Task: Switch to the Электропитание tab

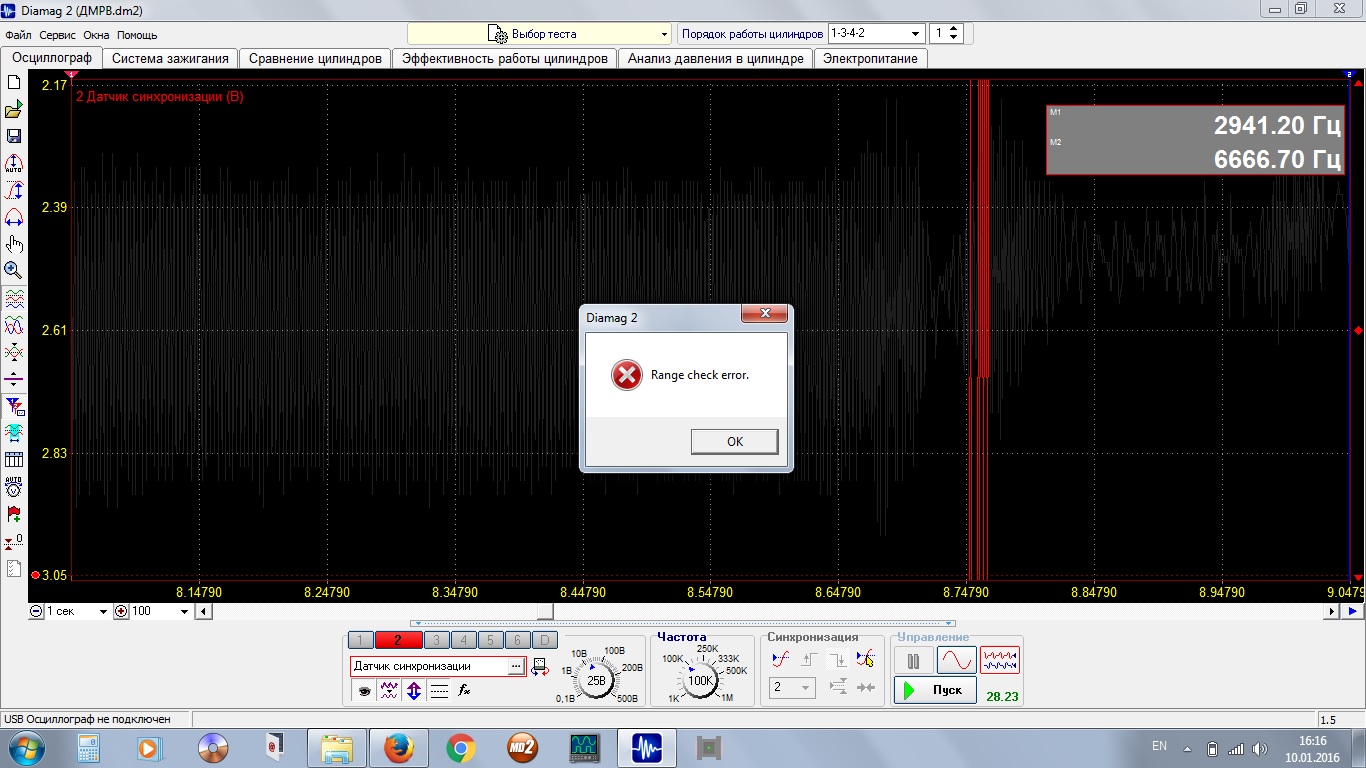Action: click(x=870, y=58)
